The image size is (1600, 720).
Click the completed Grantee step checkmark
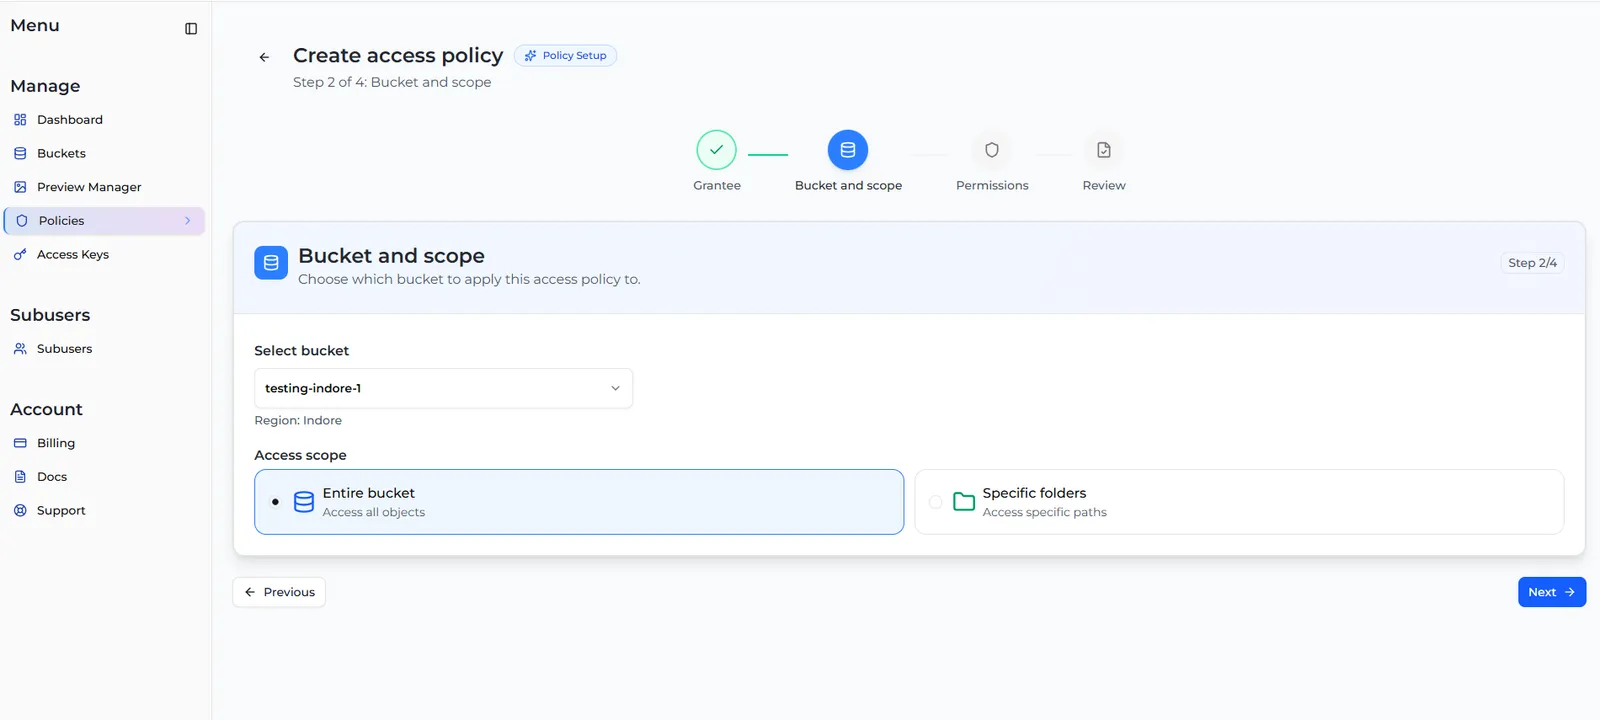click(x=717, y=150)
